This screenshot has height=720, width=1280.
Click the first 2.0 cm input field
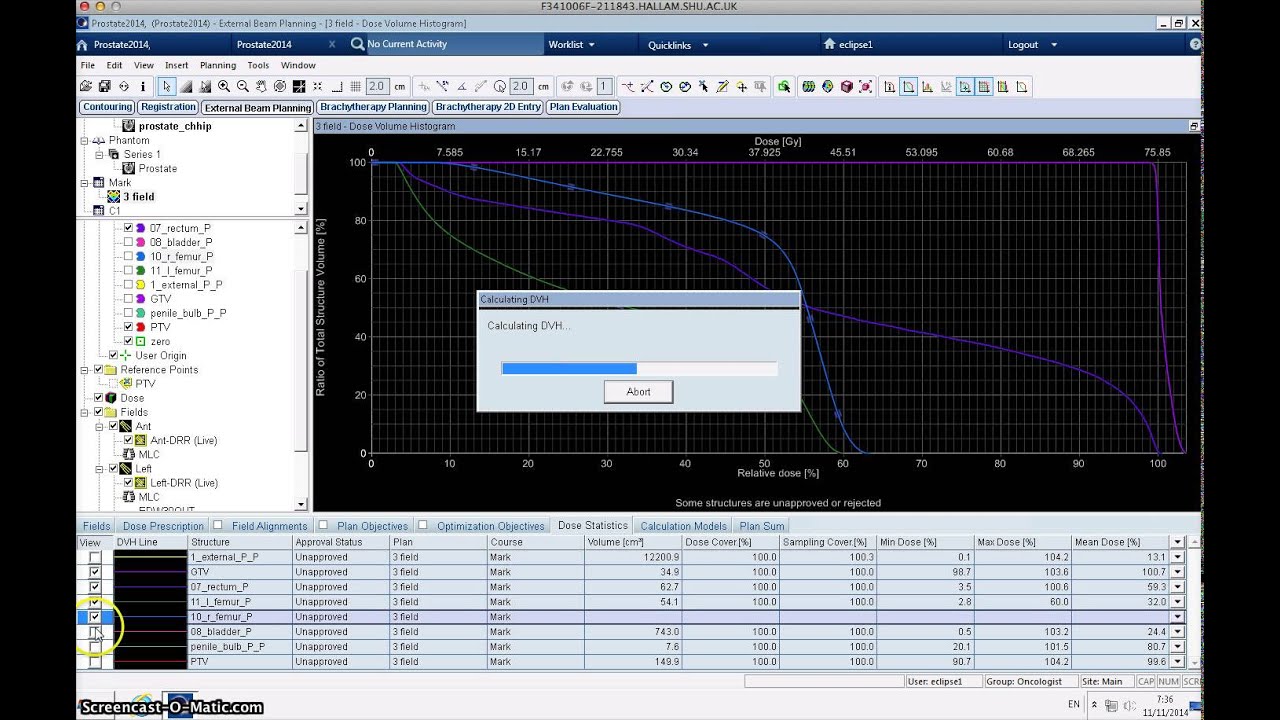376,86
